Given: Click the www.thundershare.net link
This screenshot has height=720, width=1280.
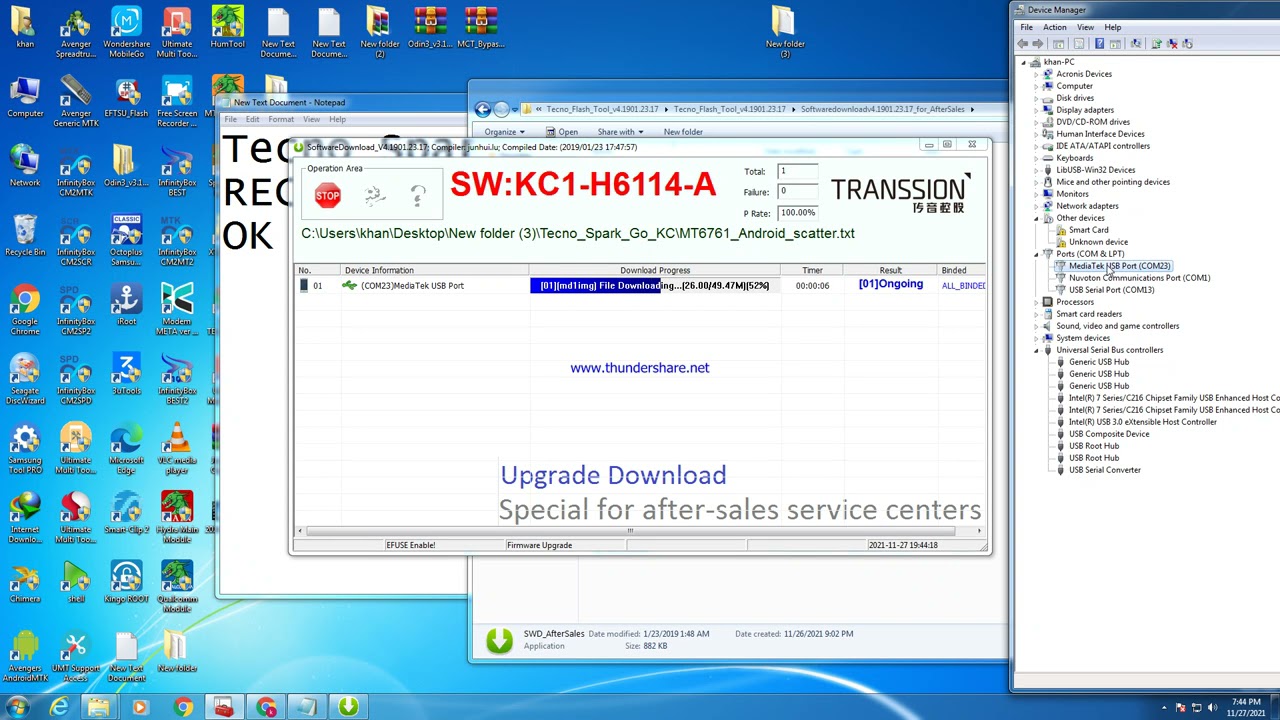Looking at the screenshot, I should tap(640, 368).
